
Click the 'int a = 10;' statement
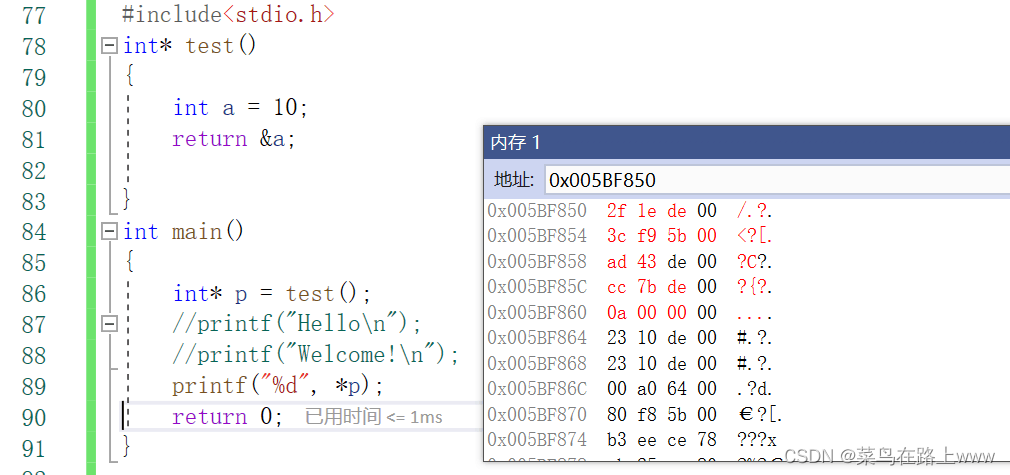click(x=240, y=108)
